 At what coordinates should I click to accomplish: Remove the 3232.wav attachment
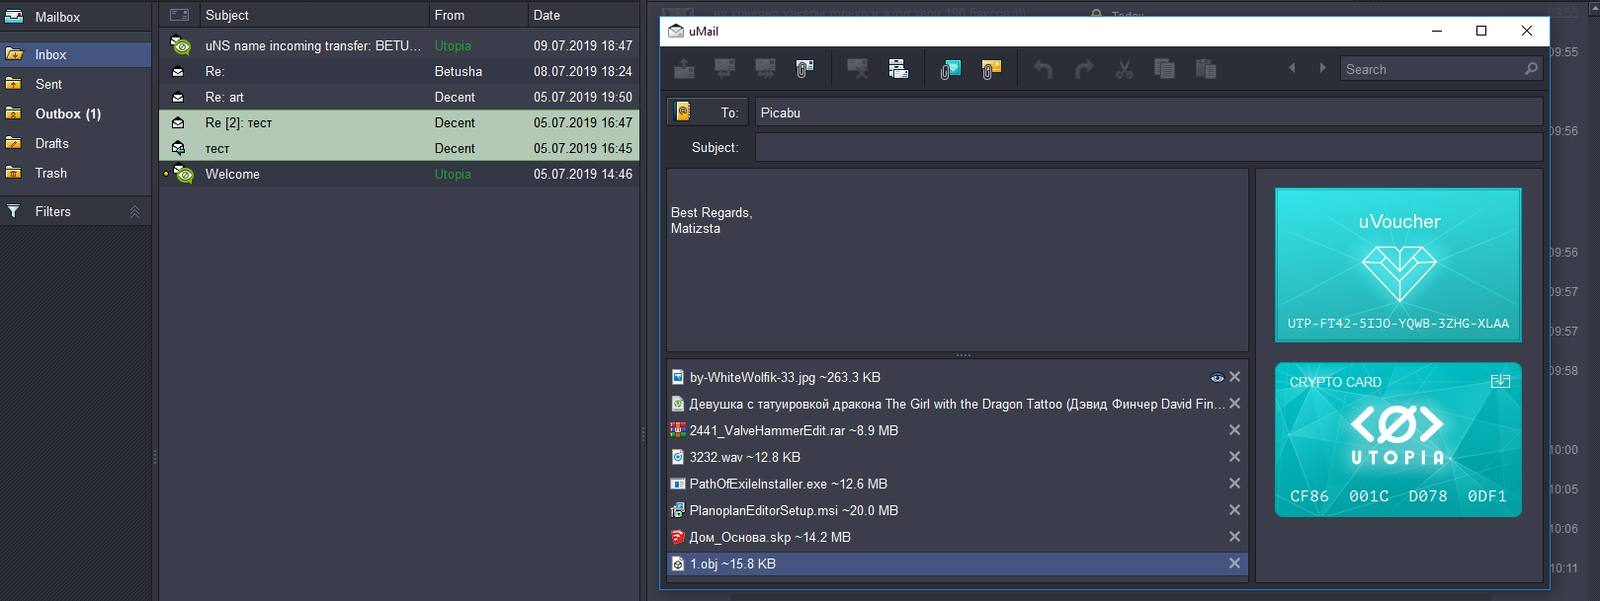(x=1235, y=457)
